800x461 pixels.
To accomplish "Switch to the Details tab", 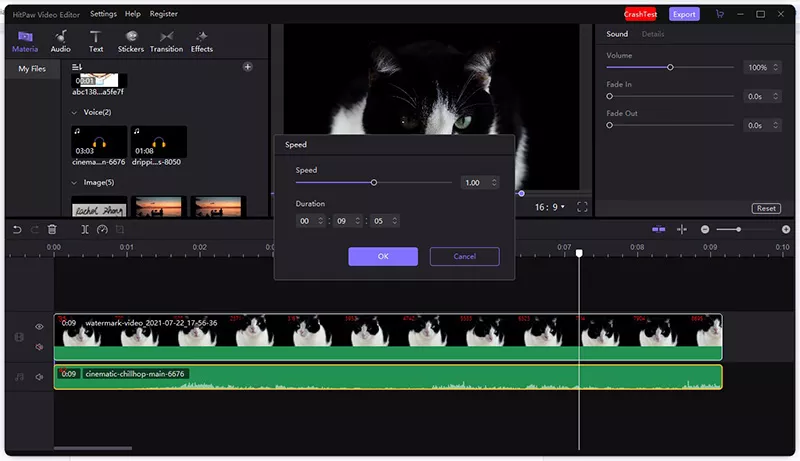I will [652, 34].
